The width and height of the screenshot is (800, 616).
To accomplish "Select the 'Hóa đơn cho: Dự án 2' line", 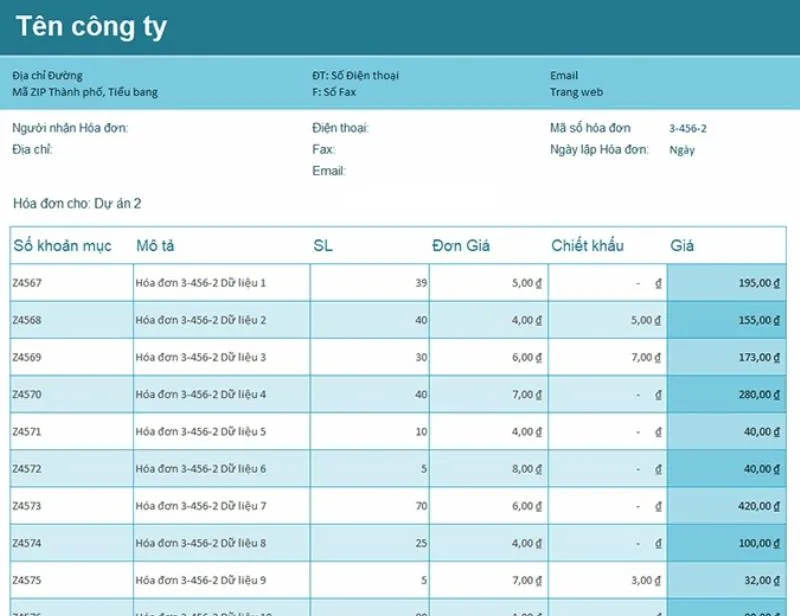I will (77, 203).
